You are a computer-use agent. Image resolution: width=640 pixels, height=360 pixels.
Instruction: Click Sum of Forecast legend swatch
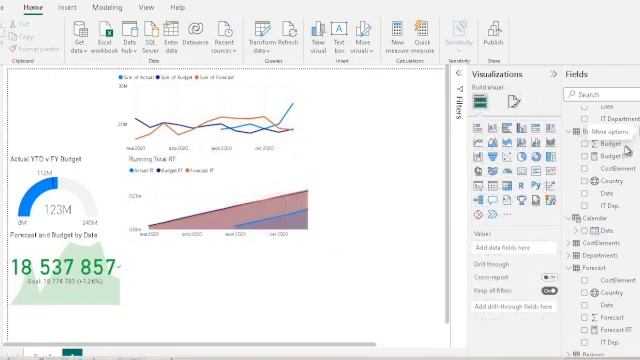[197, 77]
